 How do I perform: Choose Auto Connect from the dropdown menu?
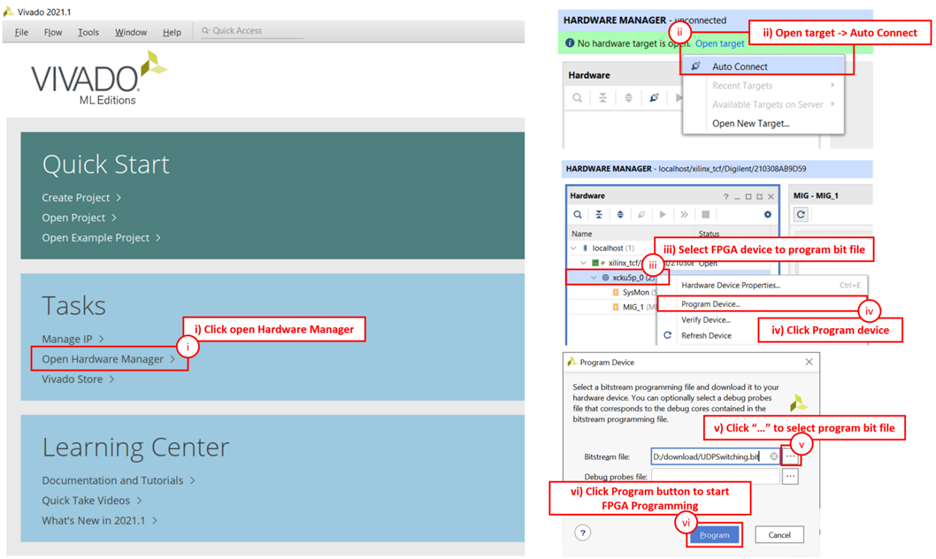(763, 66)
